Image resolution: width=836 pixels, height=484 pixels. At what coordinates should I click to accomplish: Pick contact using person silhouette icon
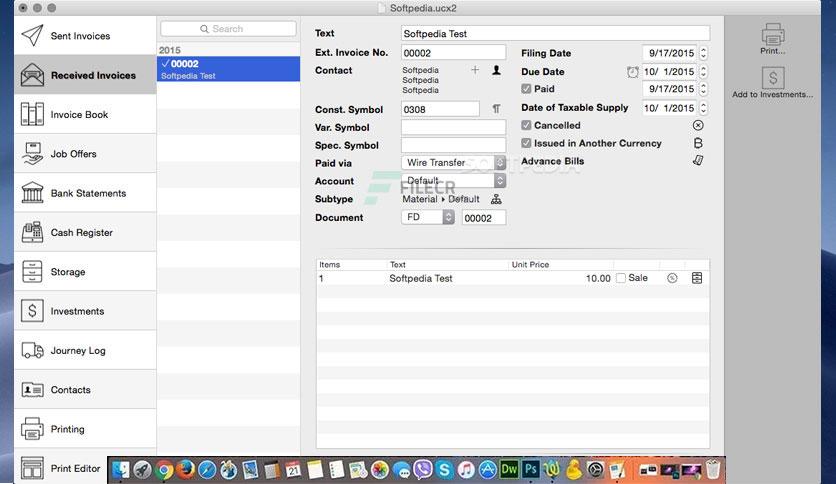point(496,70)
